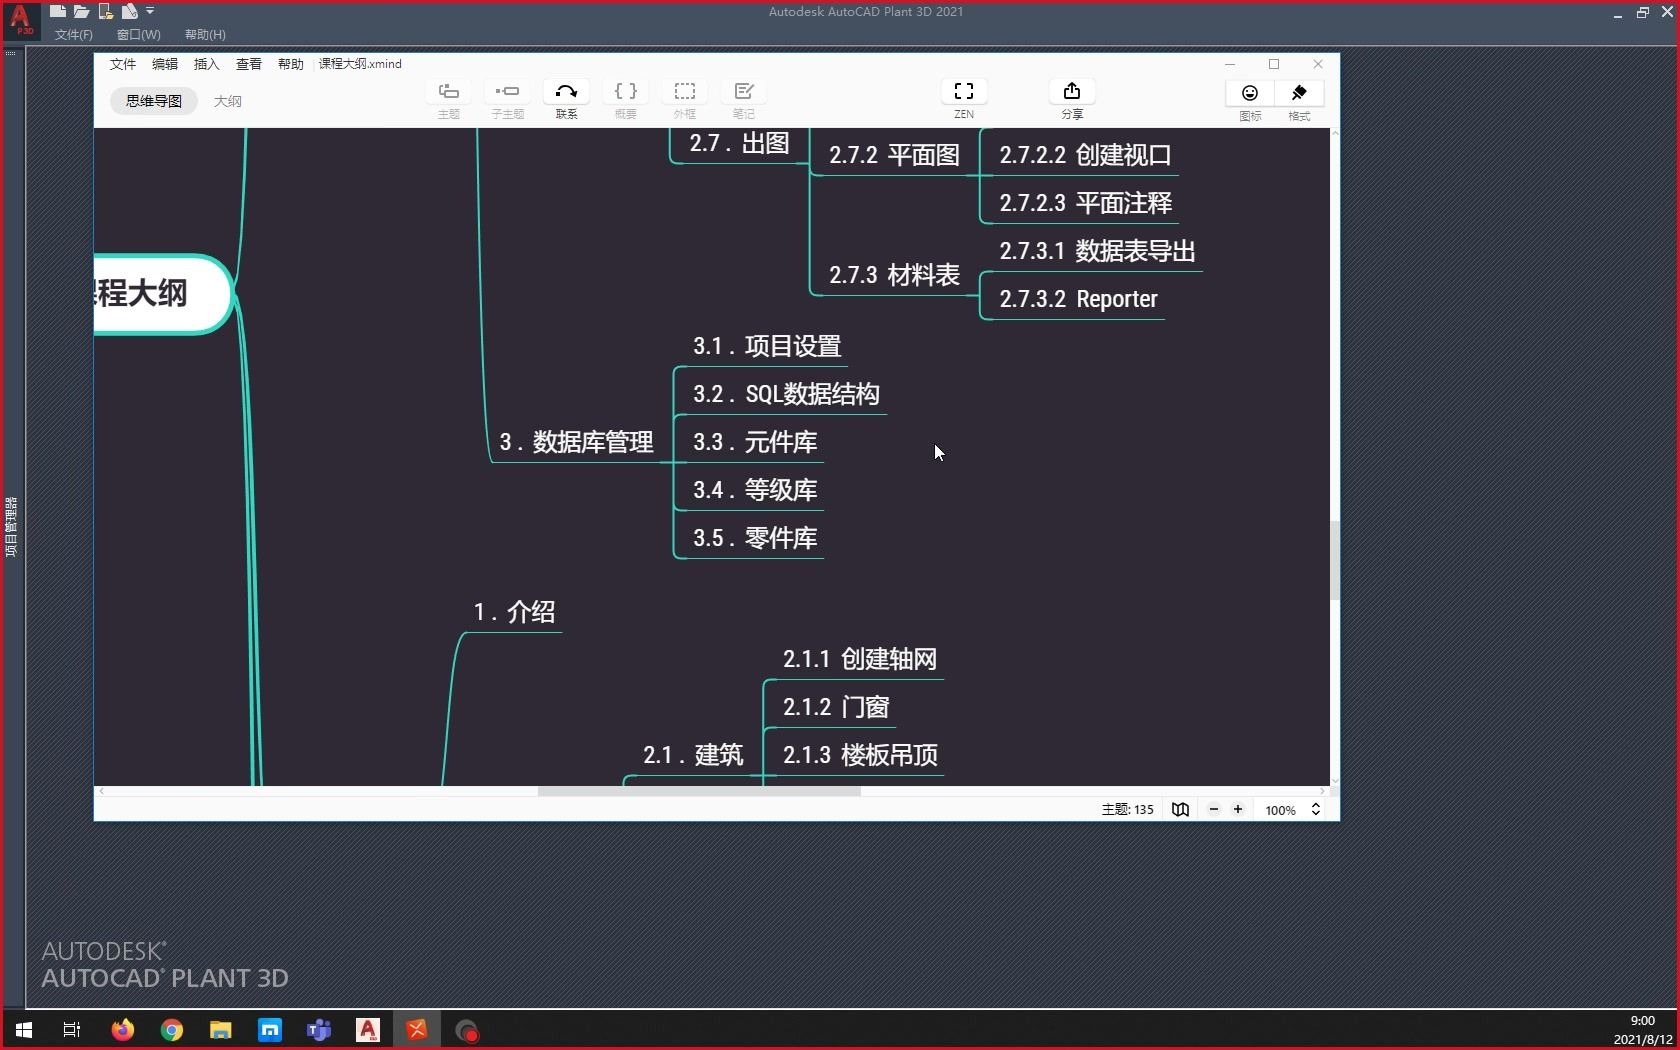Enter ZEN fullscreen mode

click(964, 92)
